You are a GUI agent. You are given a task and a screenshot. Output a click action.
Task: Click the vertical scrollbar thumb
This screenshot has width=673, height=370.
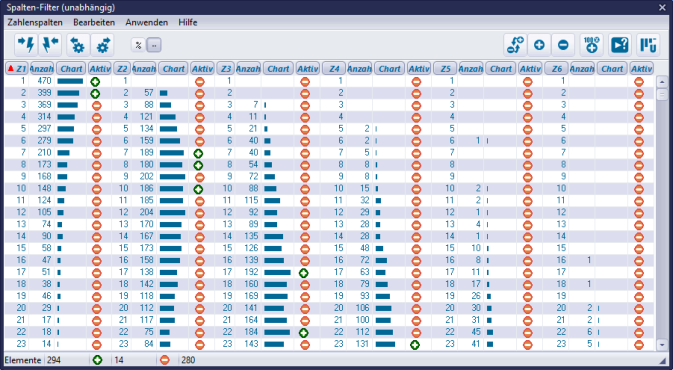662,94
